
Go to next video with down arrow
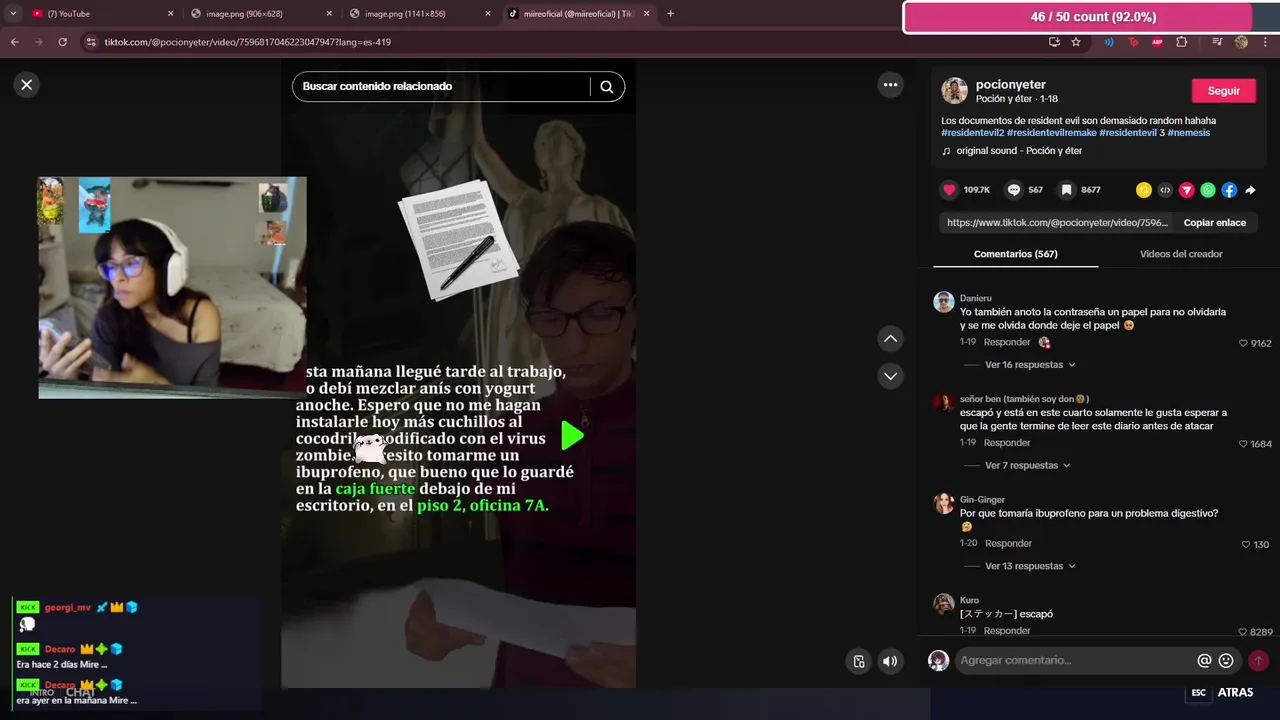tap(890, 376)
